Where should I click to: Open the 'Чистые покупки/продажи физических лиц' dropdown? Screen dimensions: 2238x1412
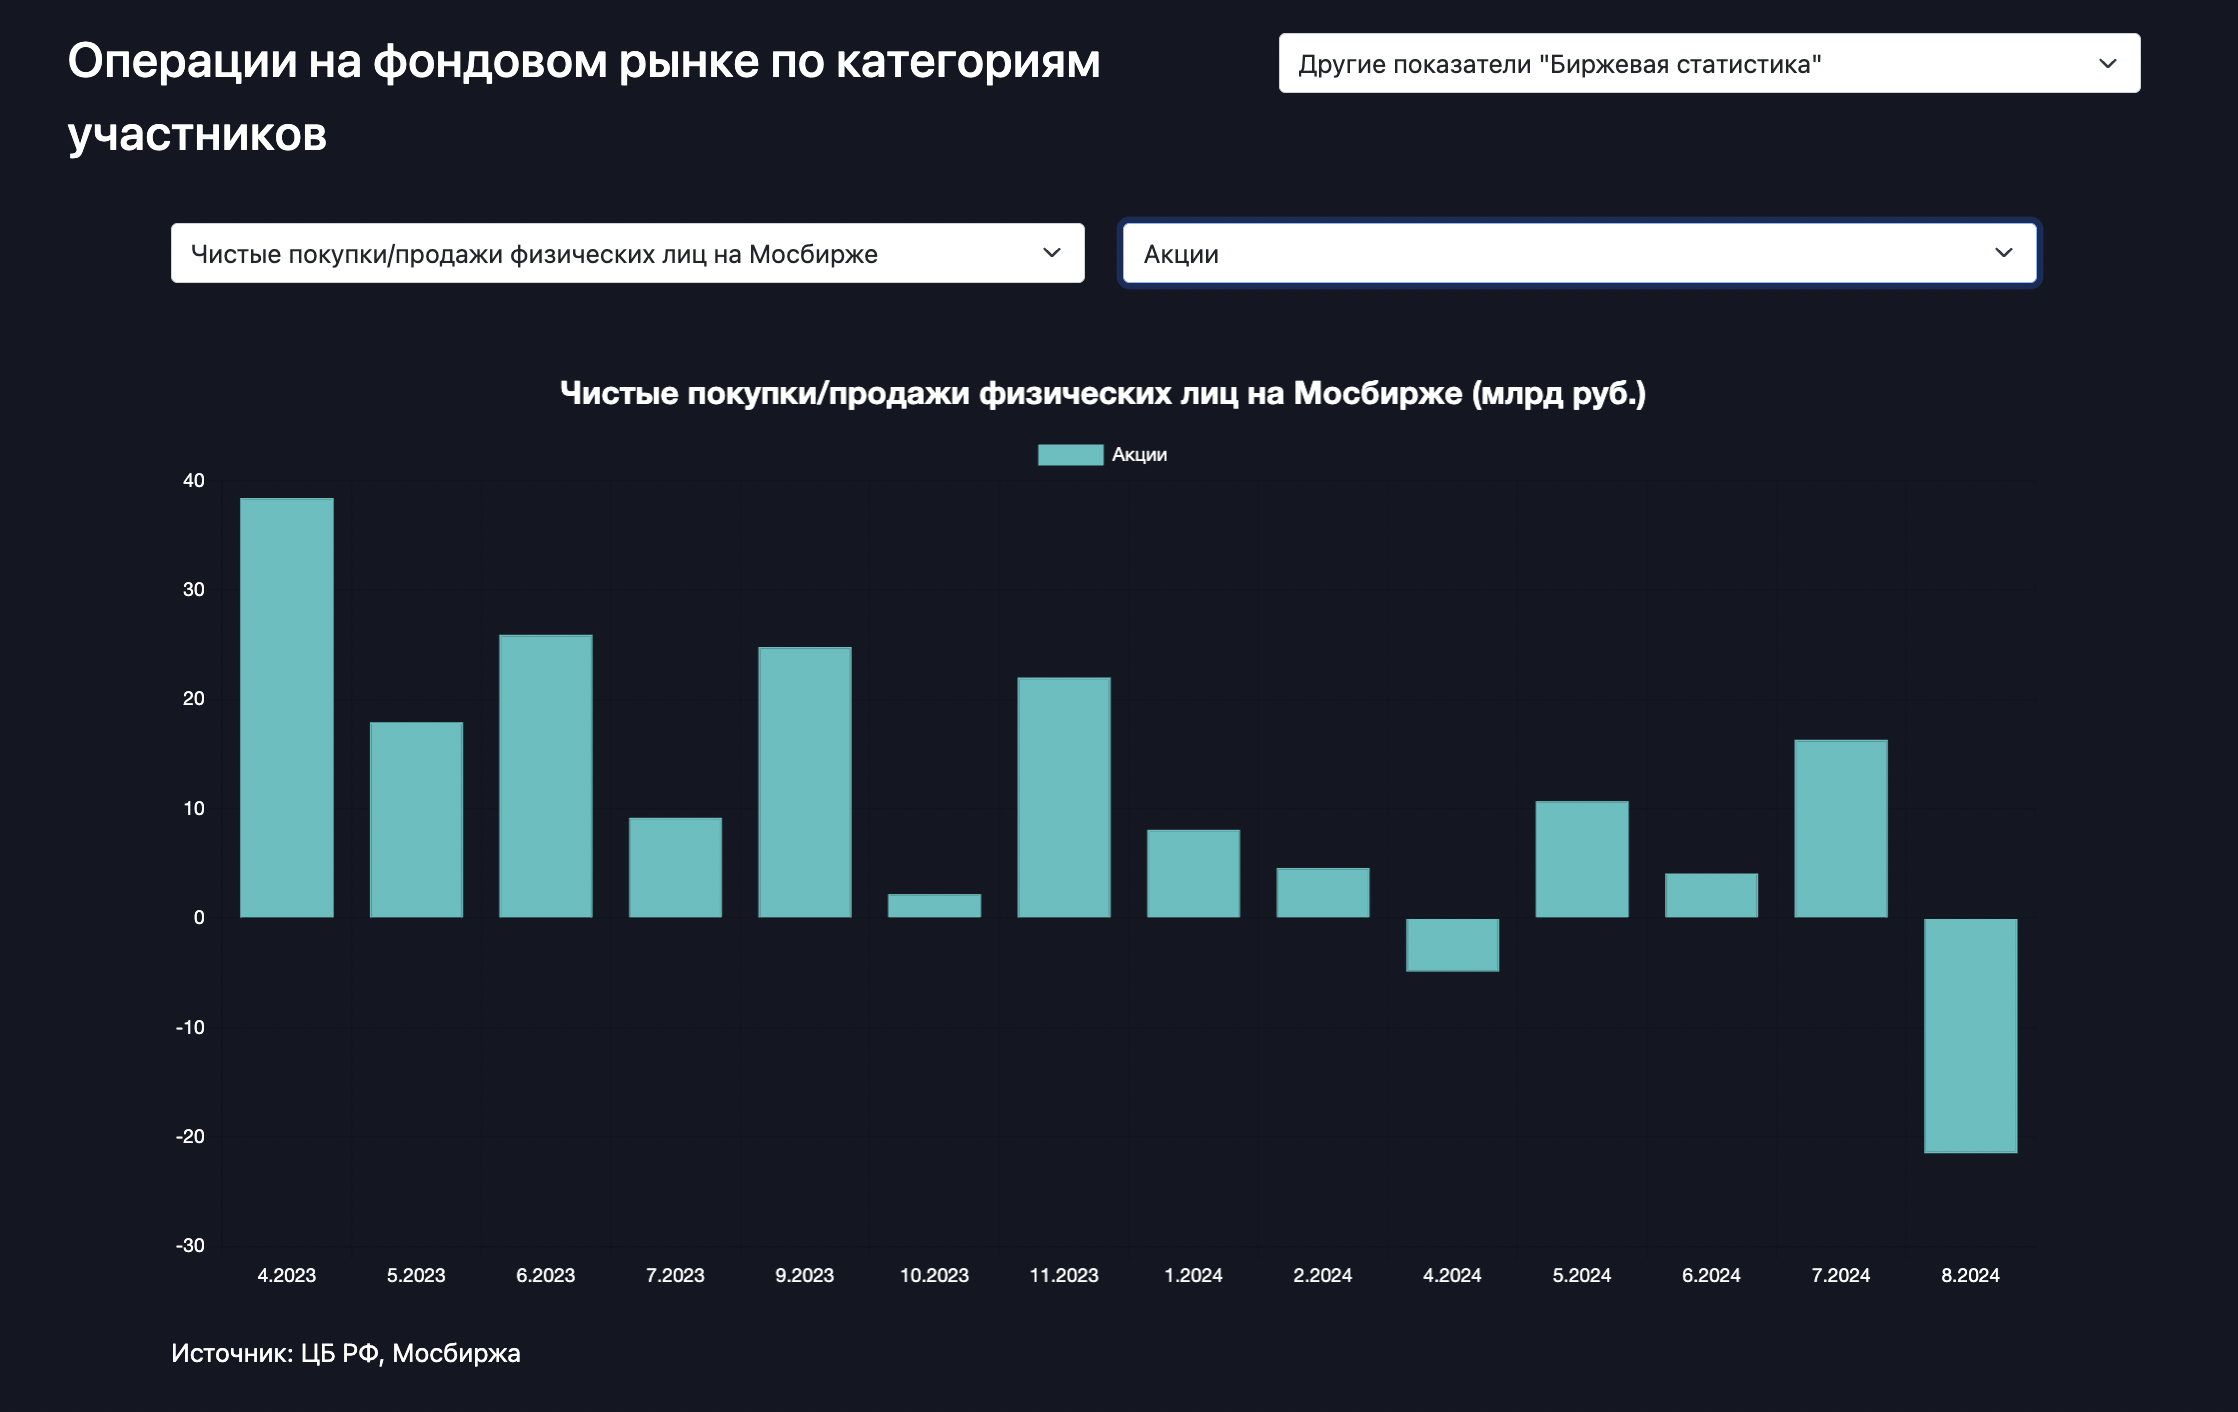click(x=627, y=253)
